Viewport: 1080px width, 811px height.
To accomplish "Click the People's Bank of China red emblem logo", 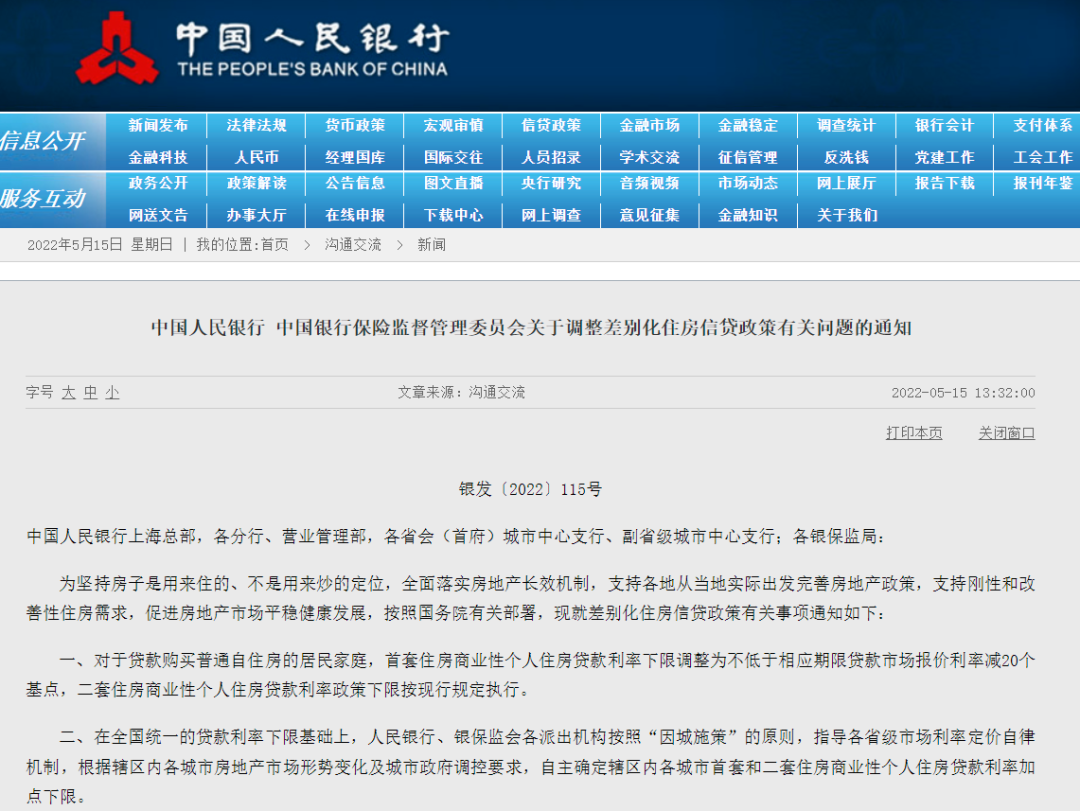I will click(117, 50).
